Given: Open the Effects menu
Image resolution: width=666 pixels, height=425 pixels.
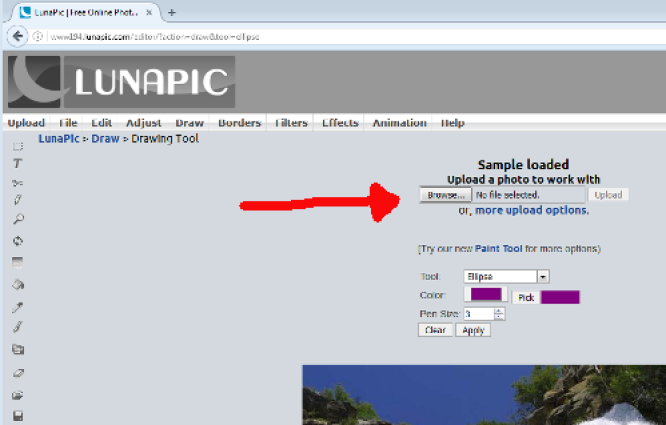Looking at the screenshot, I should pos(340,123).
